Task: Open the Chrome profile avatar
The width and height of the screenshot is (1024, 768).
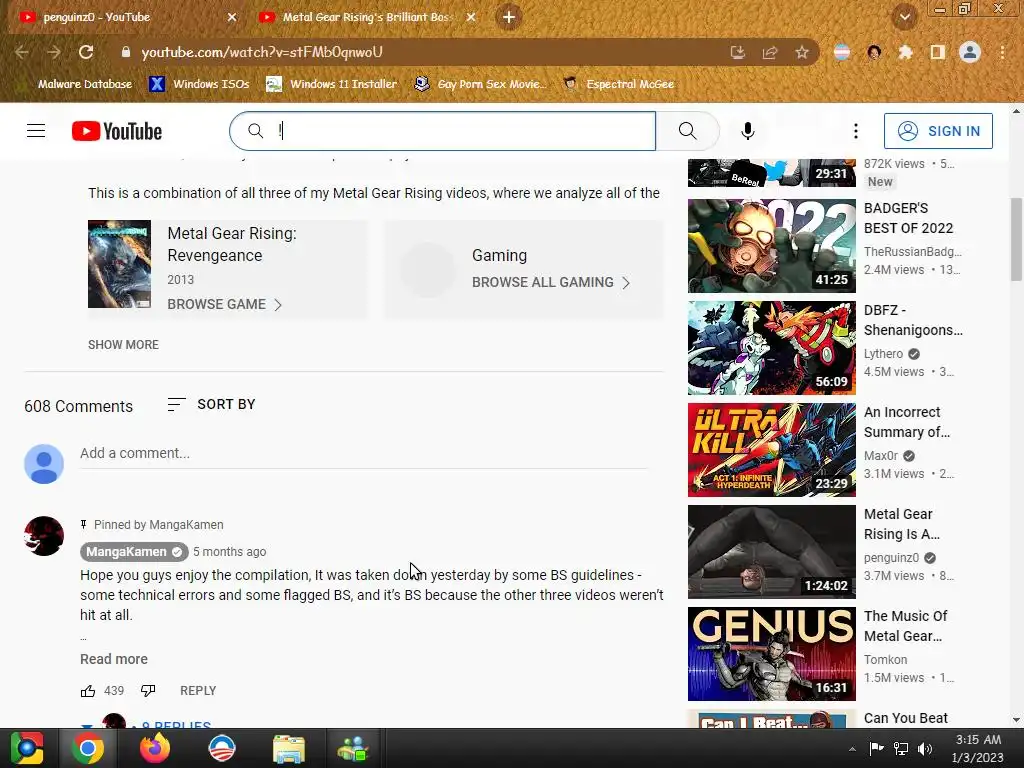Action: (970, 52)
